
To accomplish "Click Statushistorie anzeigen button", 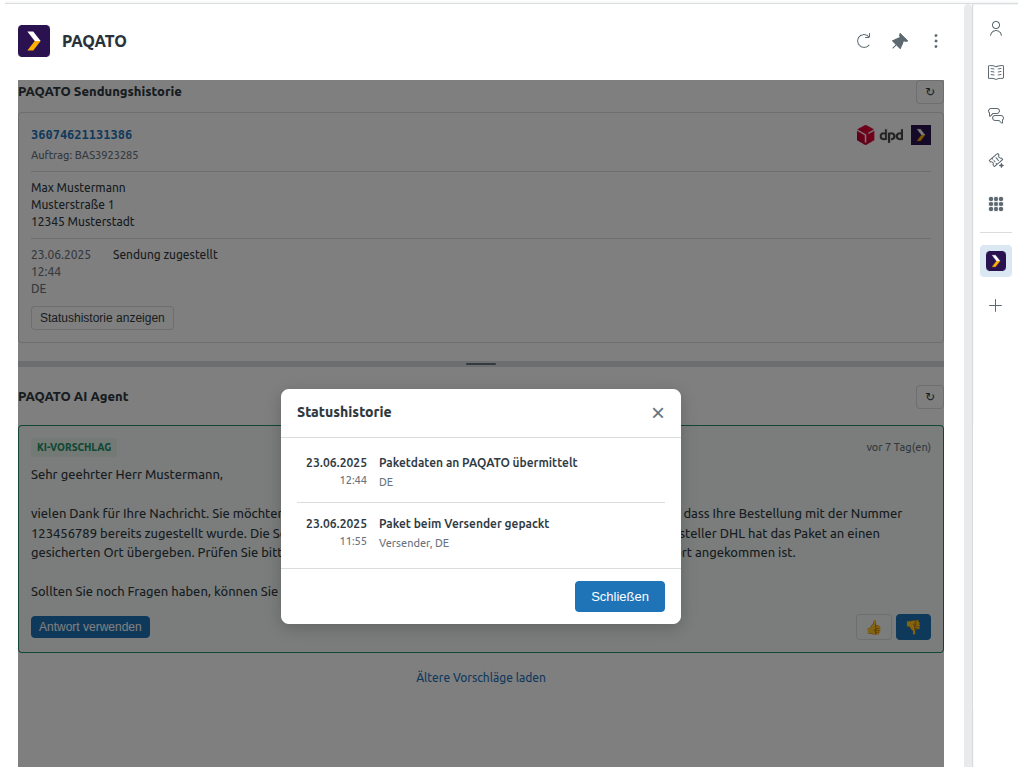I will (x=103, y=318).
